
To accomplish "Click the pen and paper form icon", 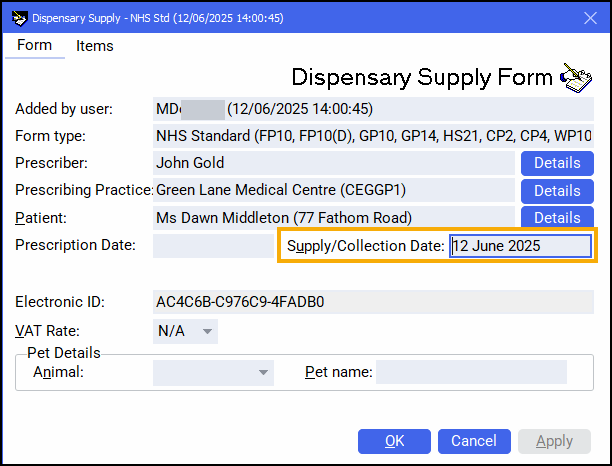I will (576, 76).
